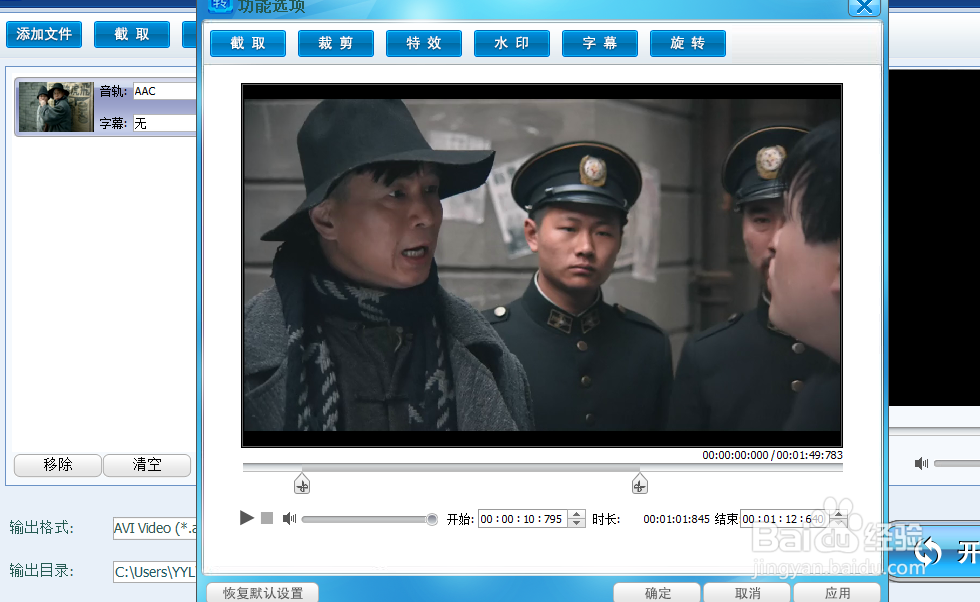This screenshot has height=602, width=980.
Task: Click the video preview frame
Action: tap(542, 265)
